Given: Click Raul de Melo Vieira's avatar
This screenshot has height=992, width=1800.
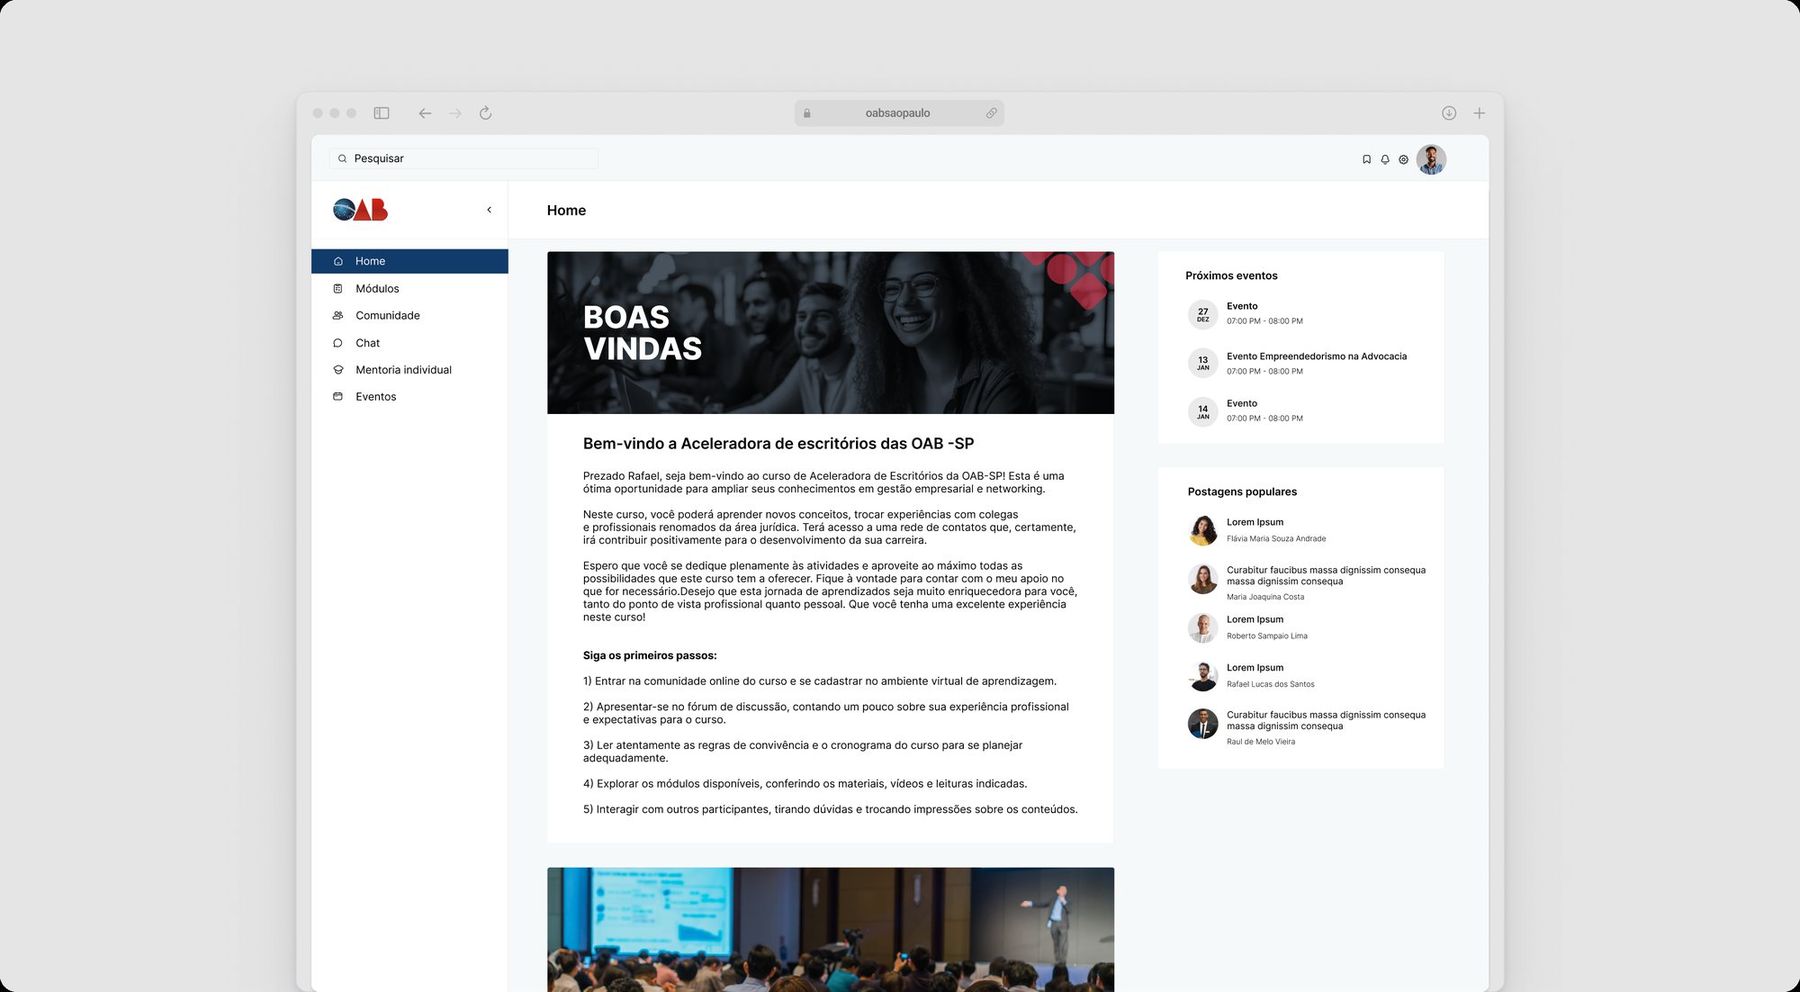Looking at the screenshot, I should 1203,723.
